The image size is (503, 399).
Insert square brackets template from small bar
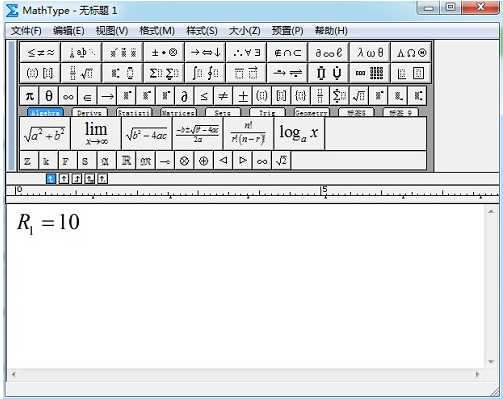(281, 96)
